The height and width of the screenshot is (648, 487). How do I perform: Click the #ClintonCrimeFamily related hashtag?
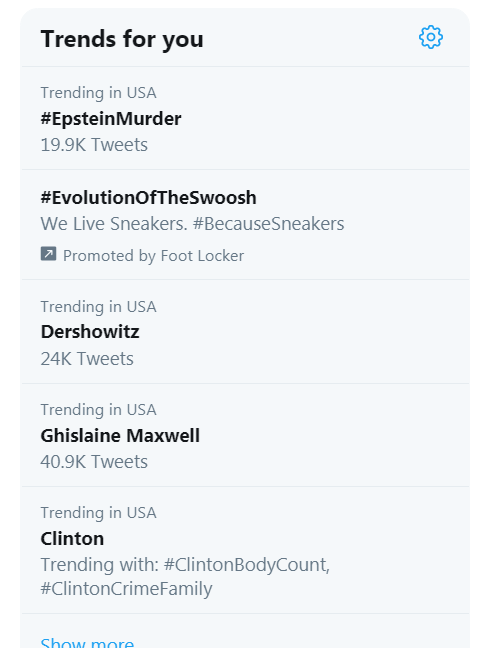(x=127, y=588)
